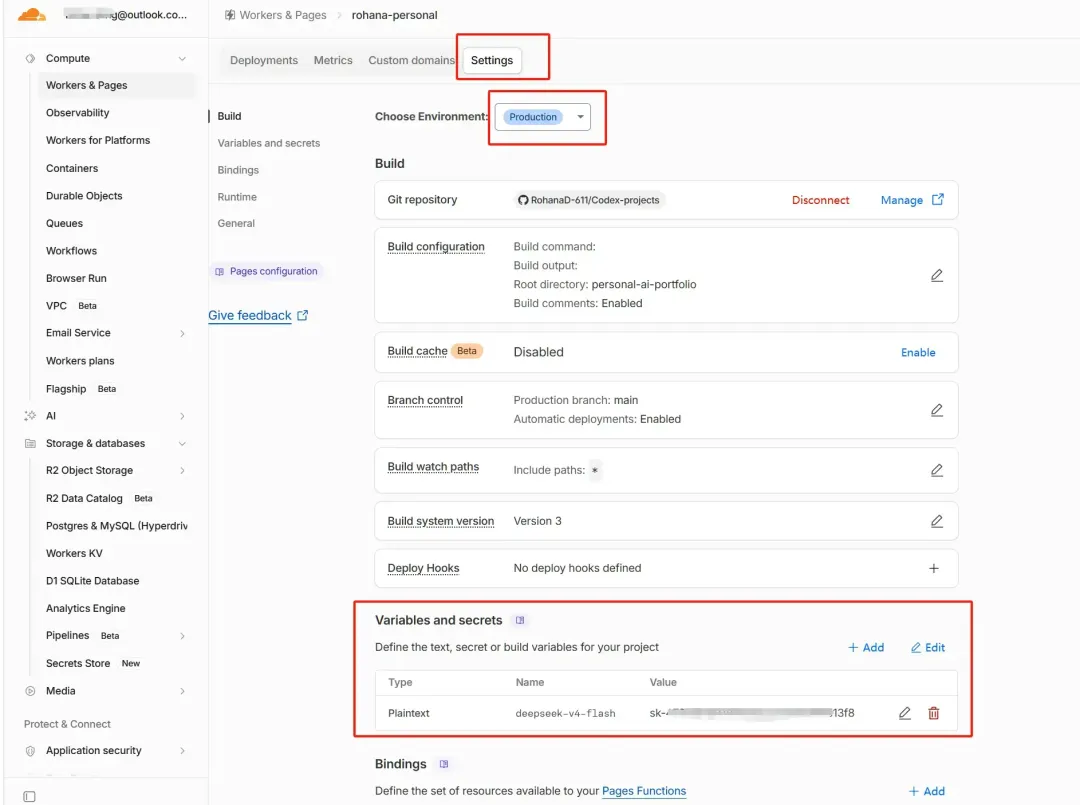
Task: Open Containers in the sidebar
Action: point(72,168)
